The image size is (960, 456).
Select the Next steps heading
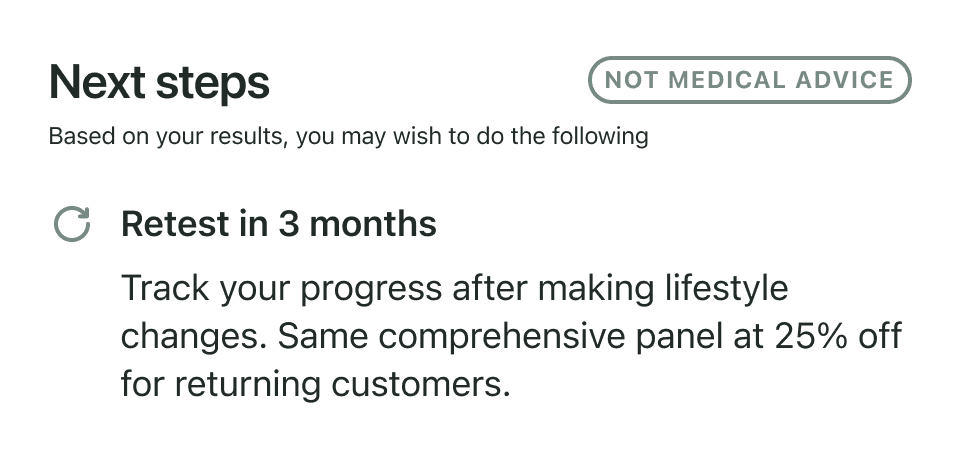coord(159,83)
